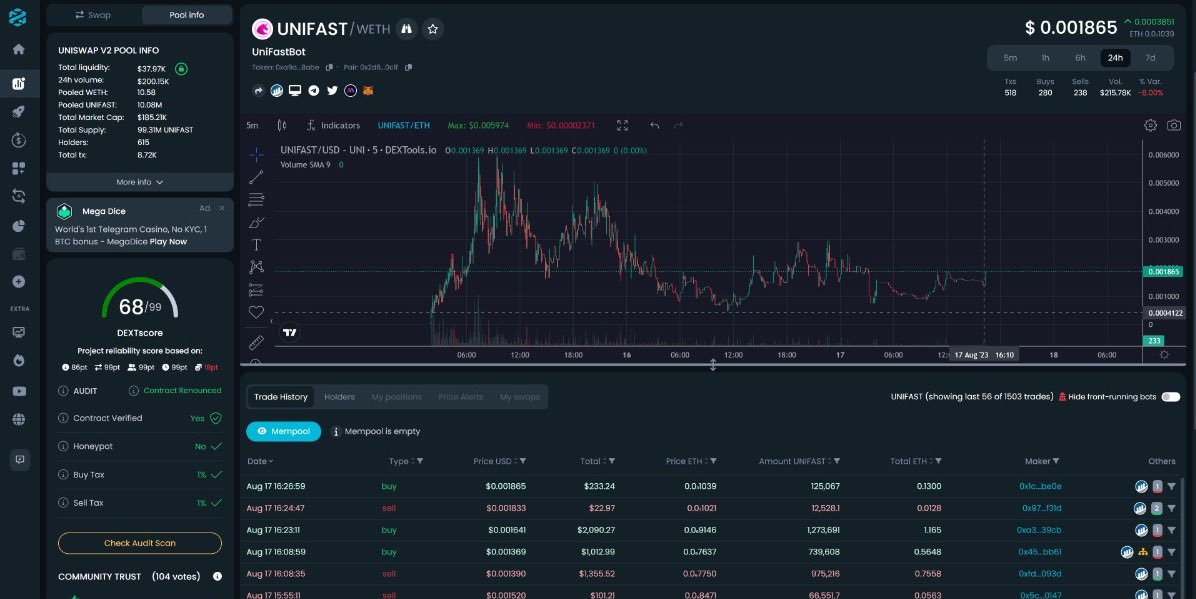The width and height of the screenshot is (1196, 599).
Task: Click Play Now in Mega Dice ad
Action: [x=169, y=242]
